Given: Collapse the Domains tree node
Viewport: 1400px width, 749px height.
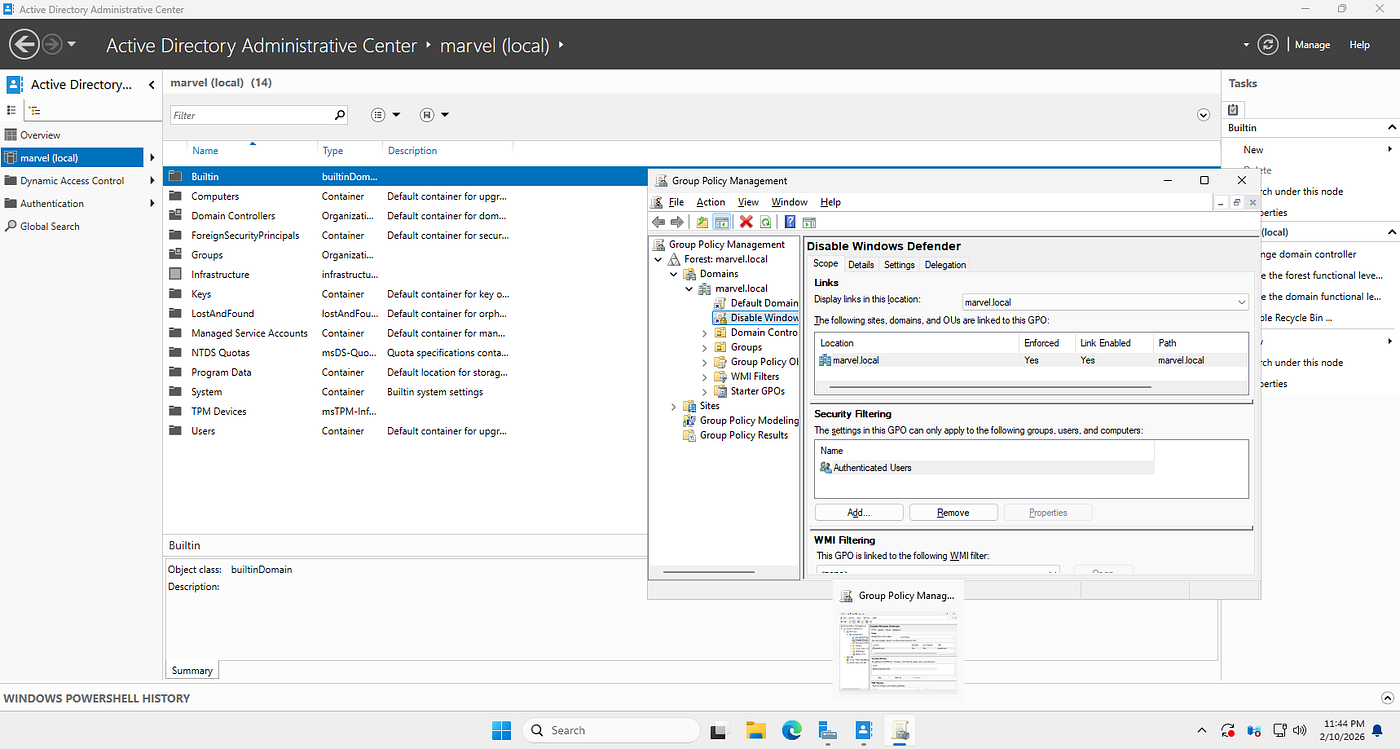Looking at the screenshot, I should point(673,274).
